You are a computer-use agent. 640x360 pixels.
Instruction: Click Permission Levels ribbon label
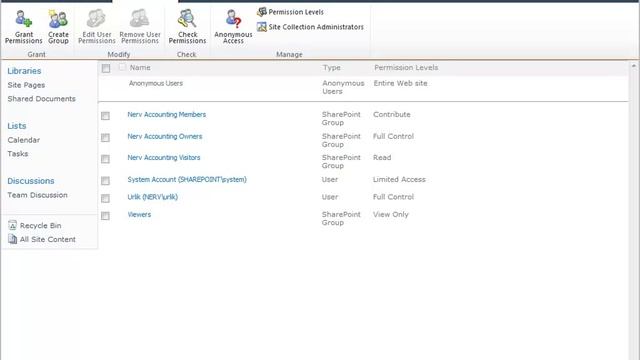296,12
